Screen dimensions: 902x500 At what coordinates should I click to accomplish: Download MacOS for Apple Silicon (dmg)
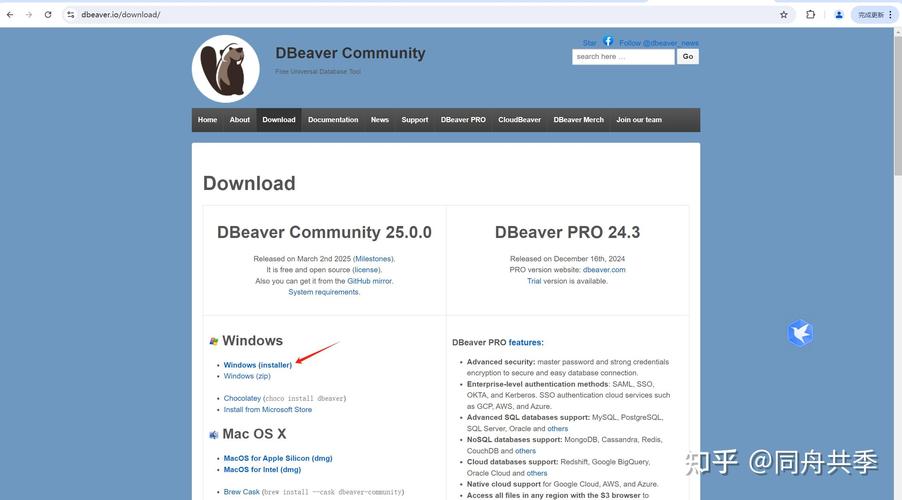click(x=278, y=458)
